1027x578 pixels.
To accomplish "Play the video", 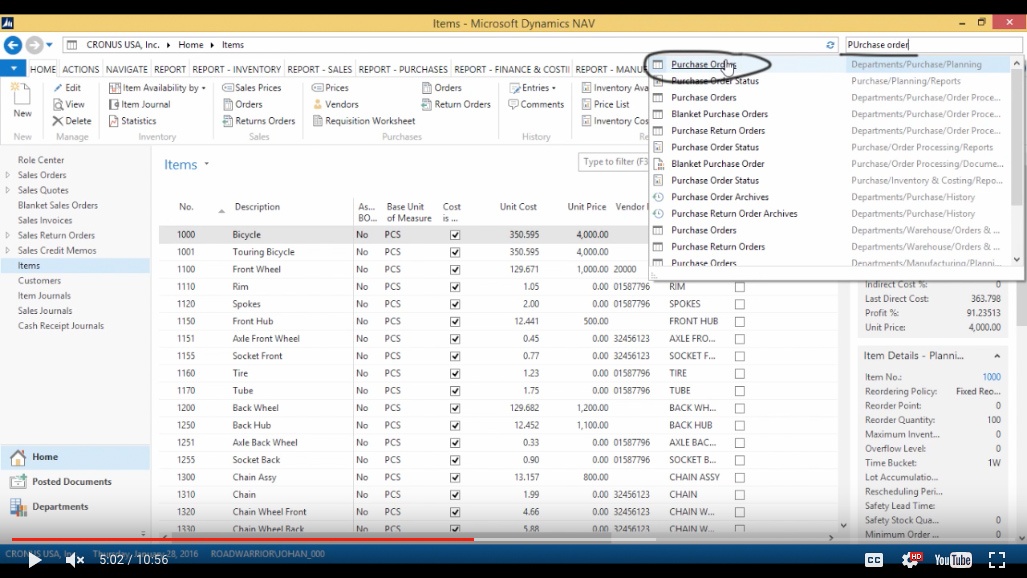I will (33, 560).
